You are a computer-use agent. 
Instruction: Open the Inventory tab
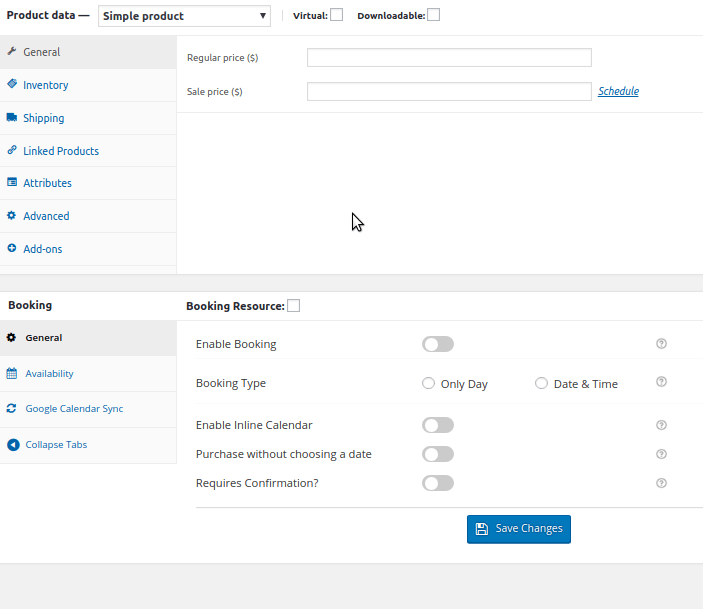pos(45,85)
